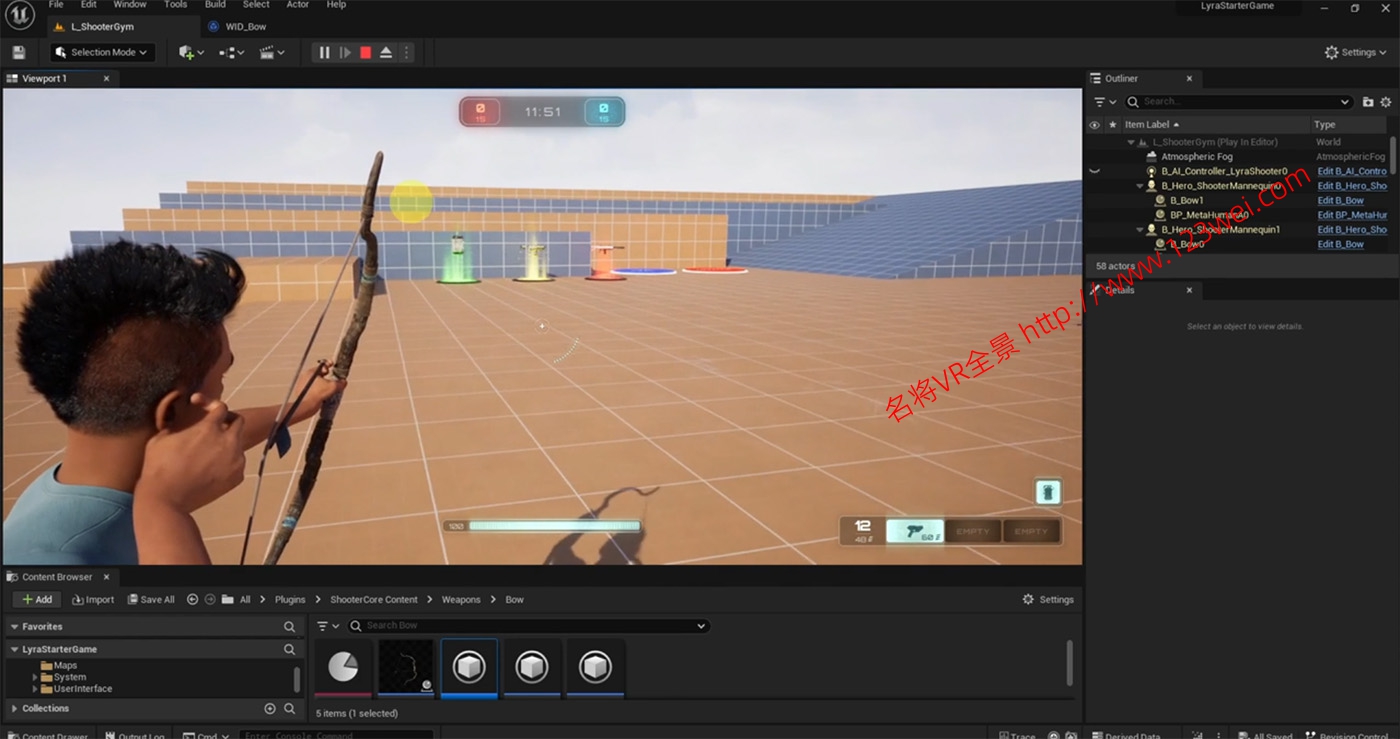Select the Pause playback icon in toolbar

click(324, 52)
